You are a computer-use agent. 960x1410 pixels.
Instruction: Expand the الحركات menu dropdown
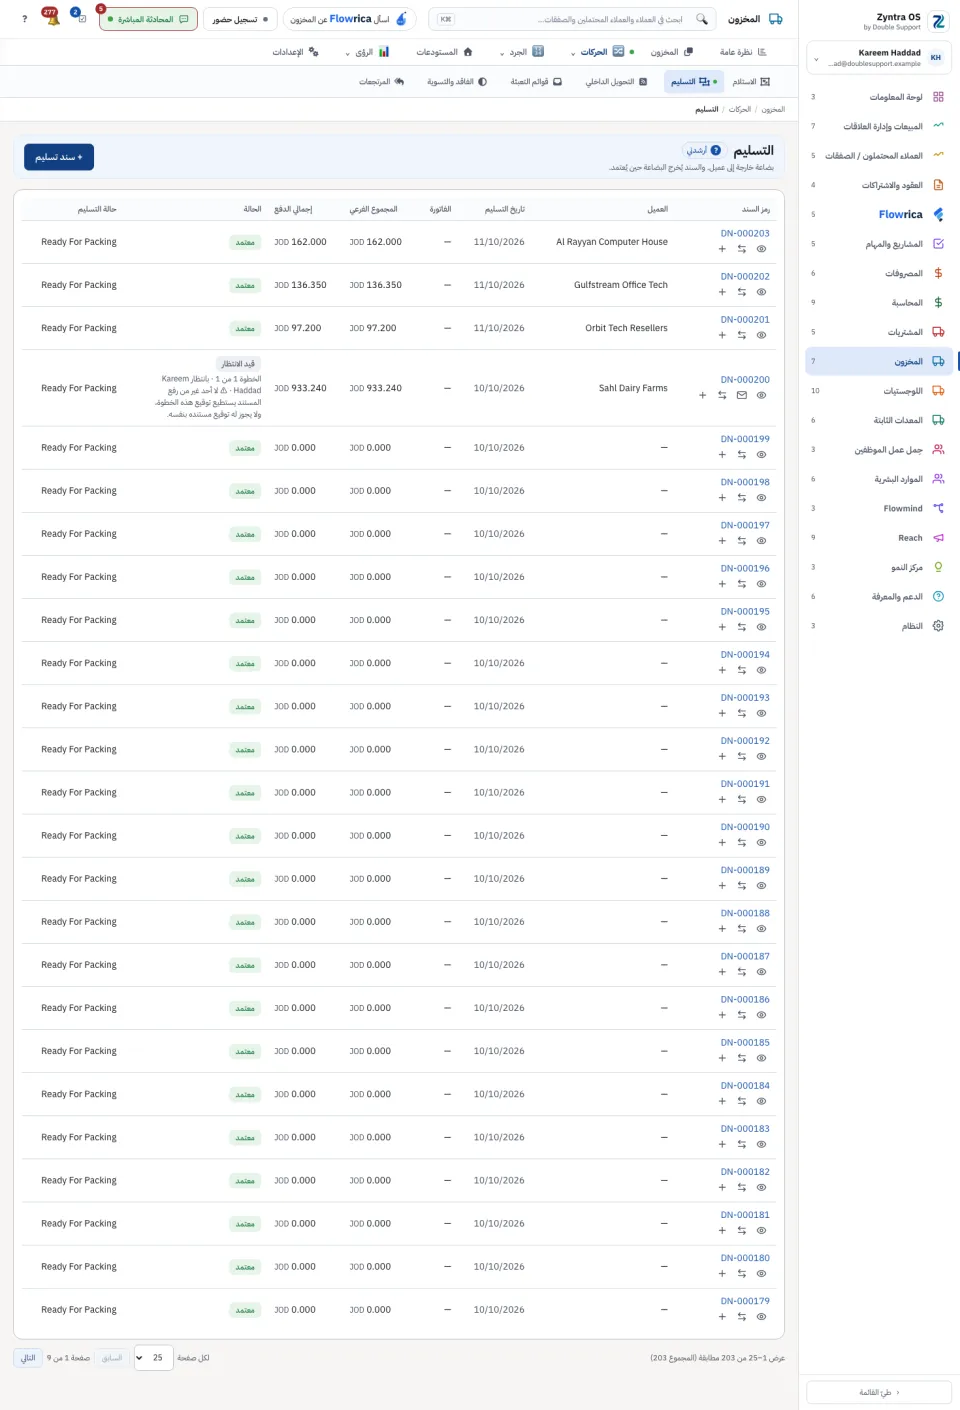point(598,52)
